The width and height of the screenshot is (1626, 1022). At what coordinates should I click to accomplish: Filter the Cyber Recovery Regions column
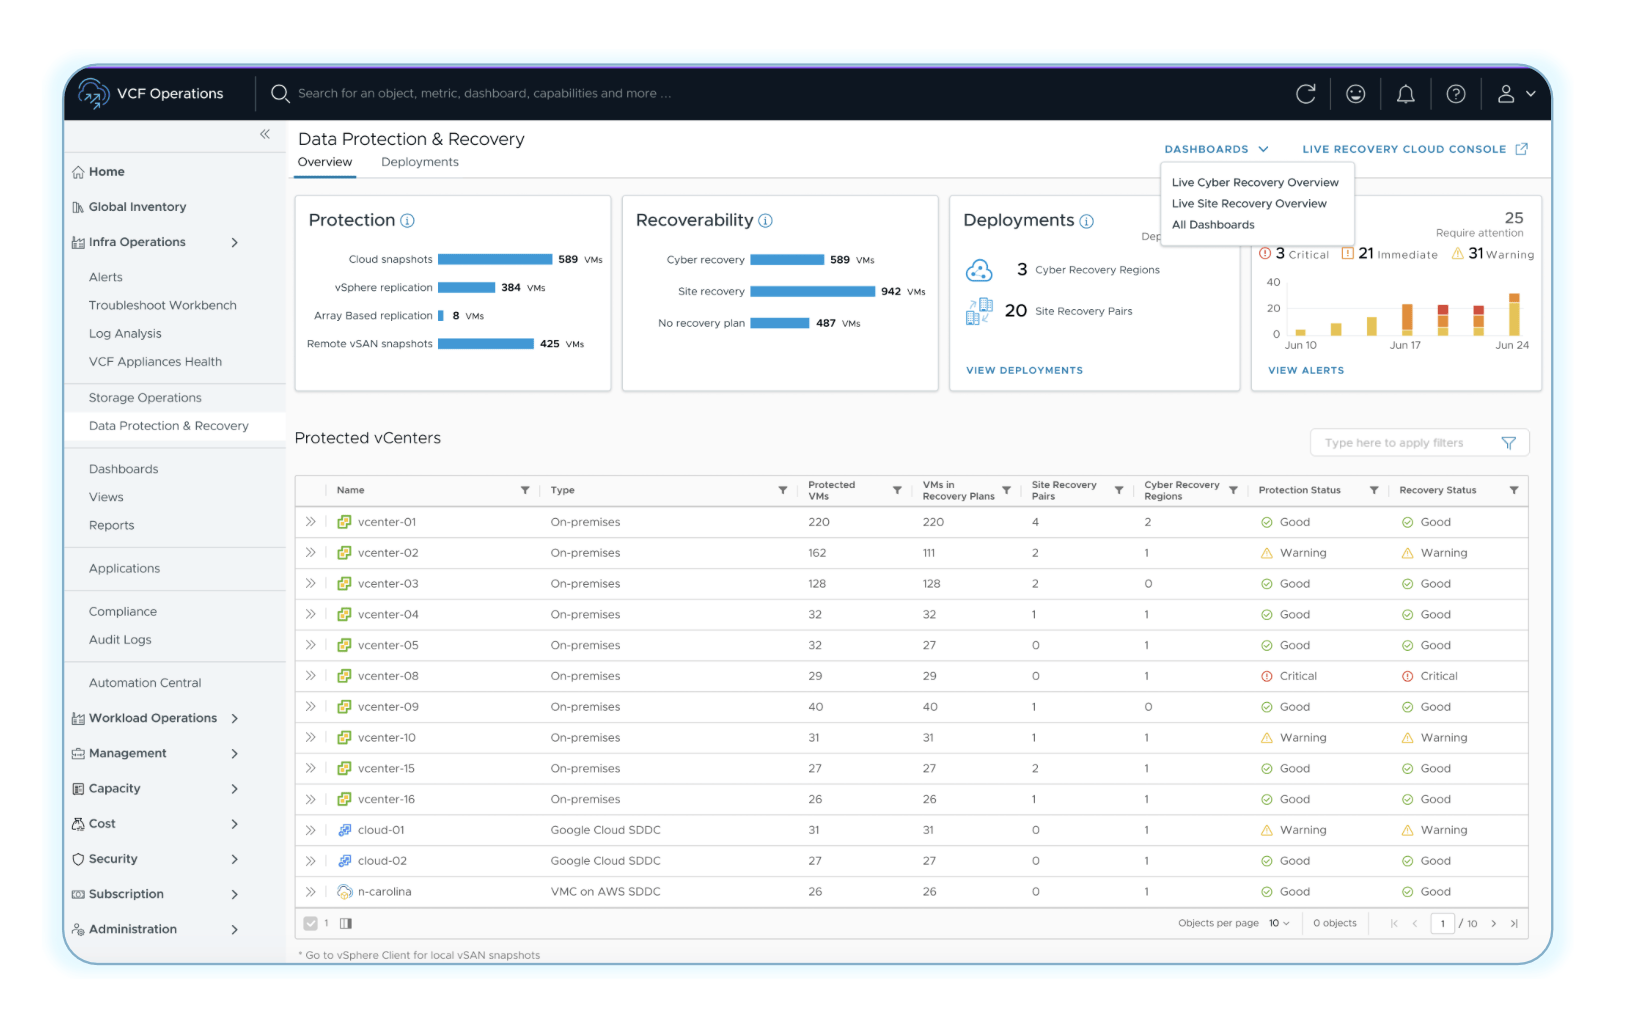1233,490
